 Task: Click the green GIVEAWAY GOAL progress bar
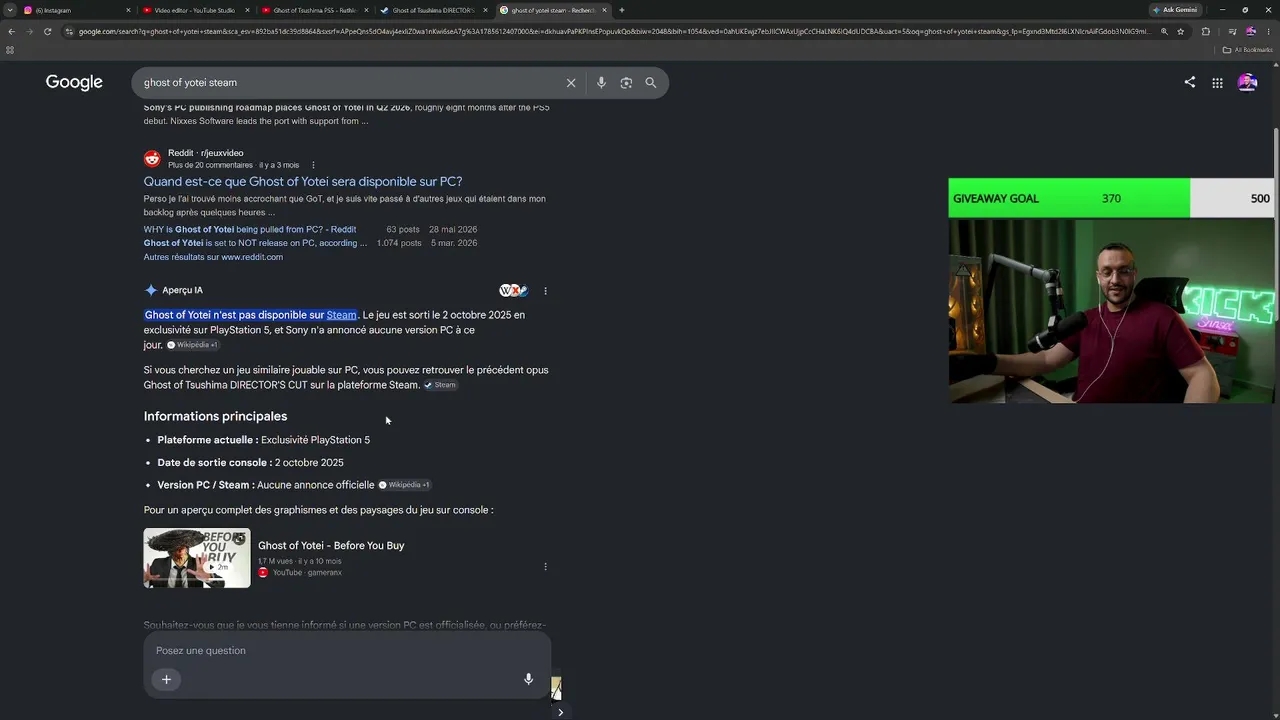[1069, 198]
